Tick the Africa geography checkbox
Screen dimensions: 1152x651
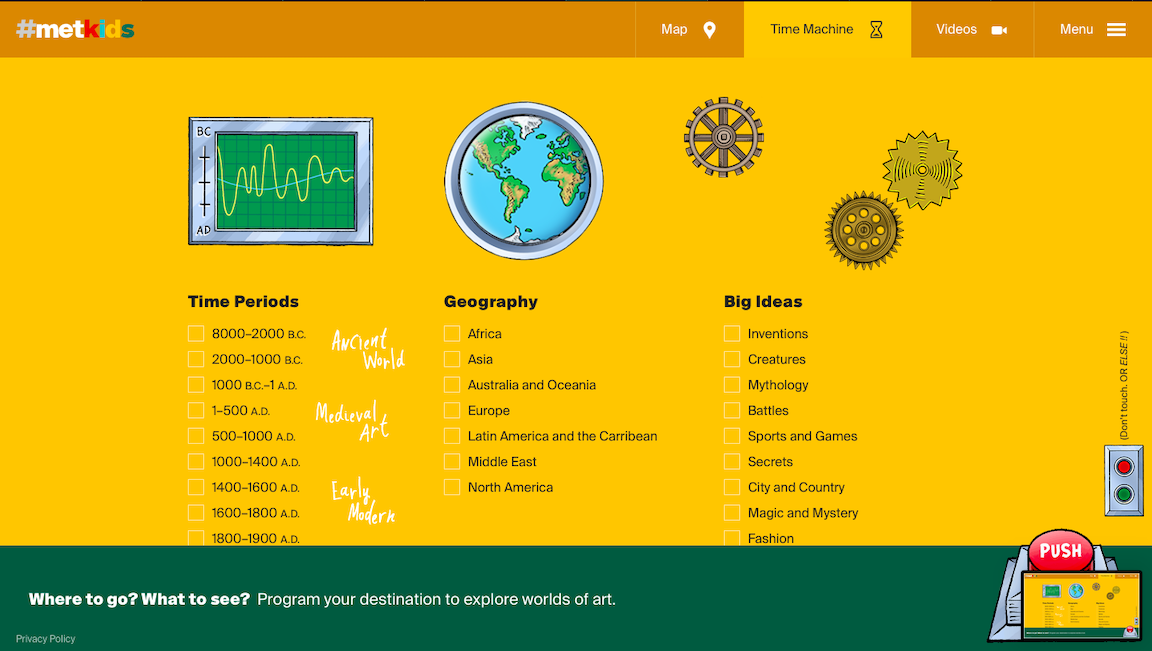452,334
